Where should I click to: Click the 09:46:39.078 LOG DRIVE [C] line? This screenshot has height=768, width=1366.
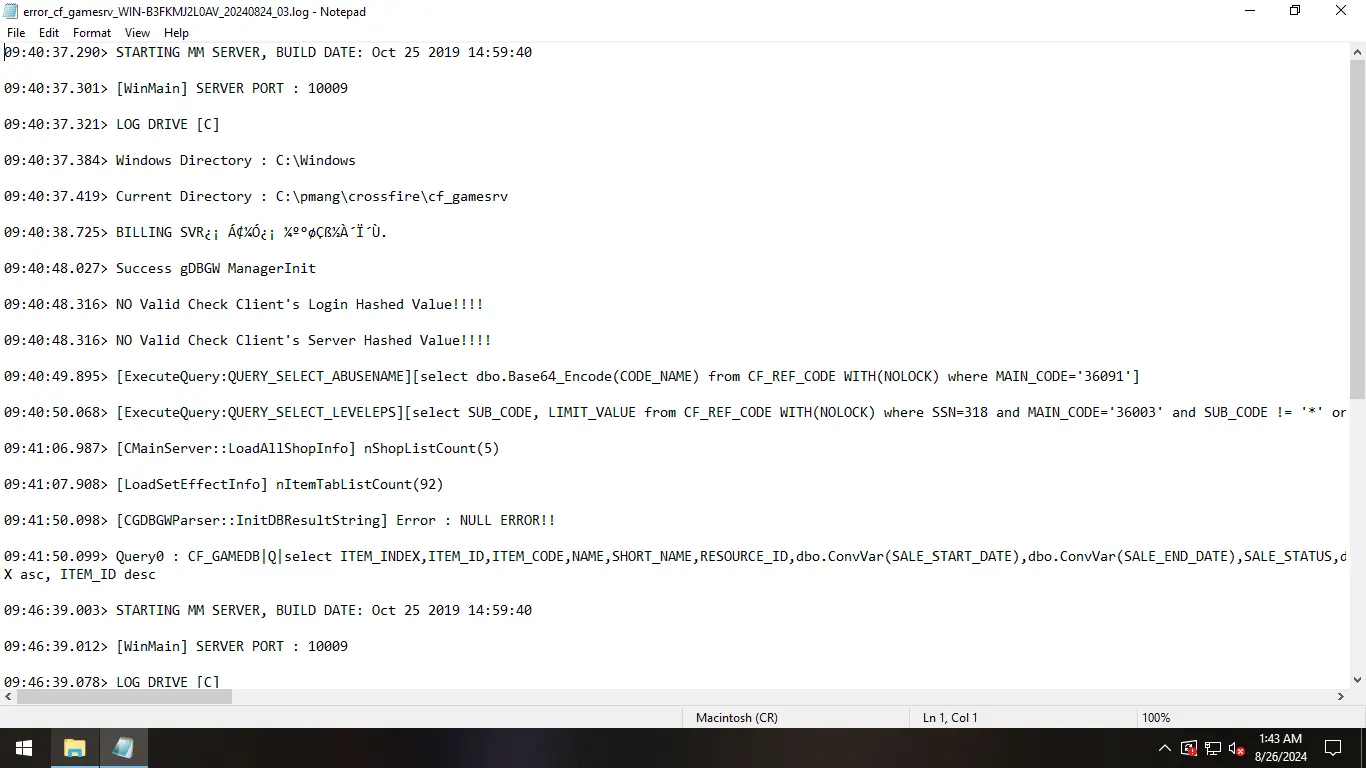pyautogui.click(x=112, y=681)
